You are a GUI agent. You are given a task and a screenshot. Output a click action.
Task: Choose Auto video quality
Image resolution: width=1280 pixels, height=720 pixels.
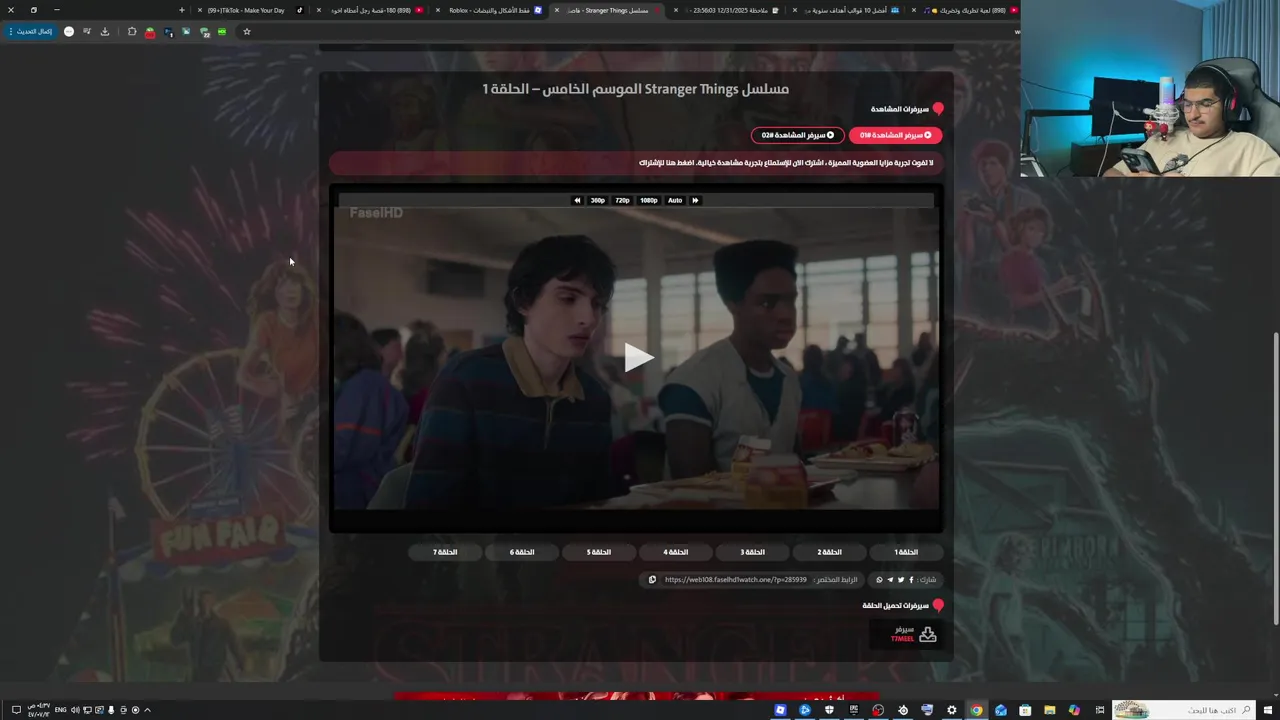(x=675, y=200)
